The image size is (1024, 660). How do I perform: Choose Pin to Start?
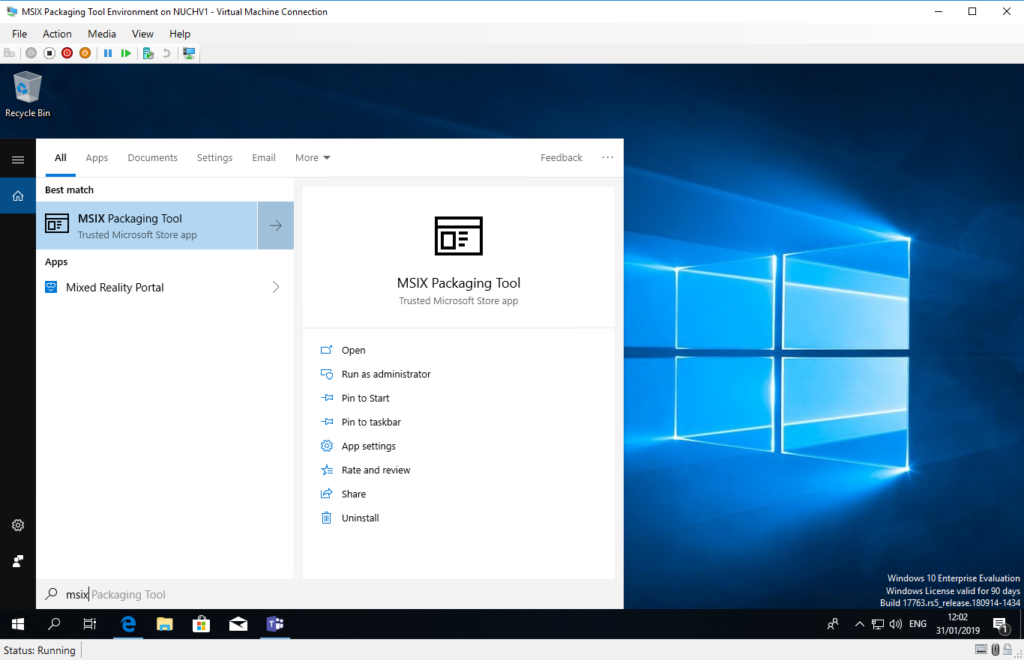coord(365,398)
